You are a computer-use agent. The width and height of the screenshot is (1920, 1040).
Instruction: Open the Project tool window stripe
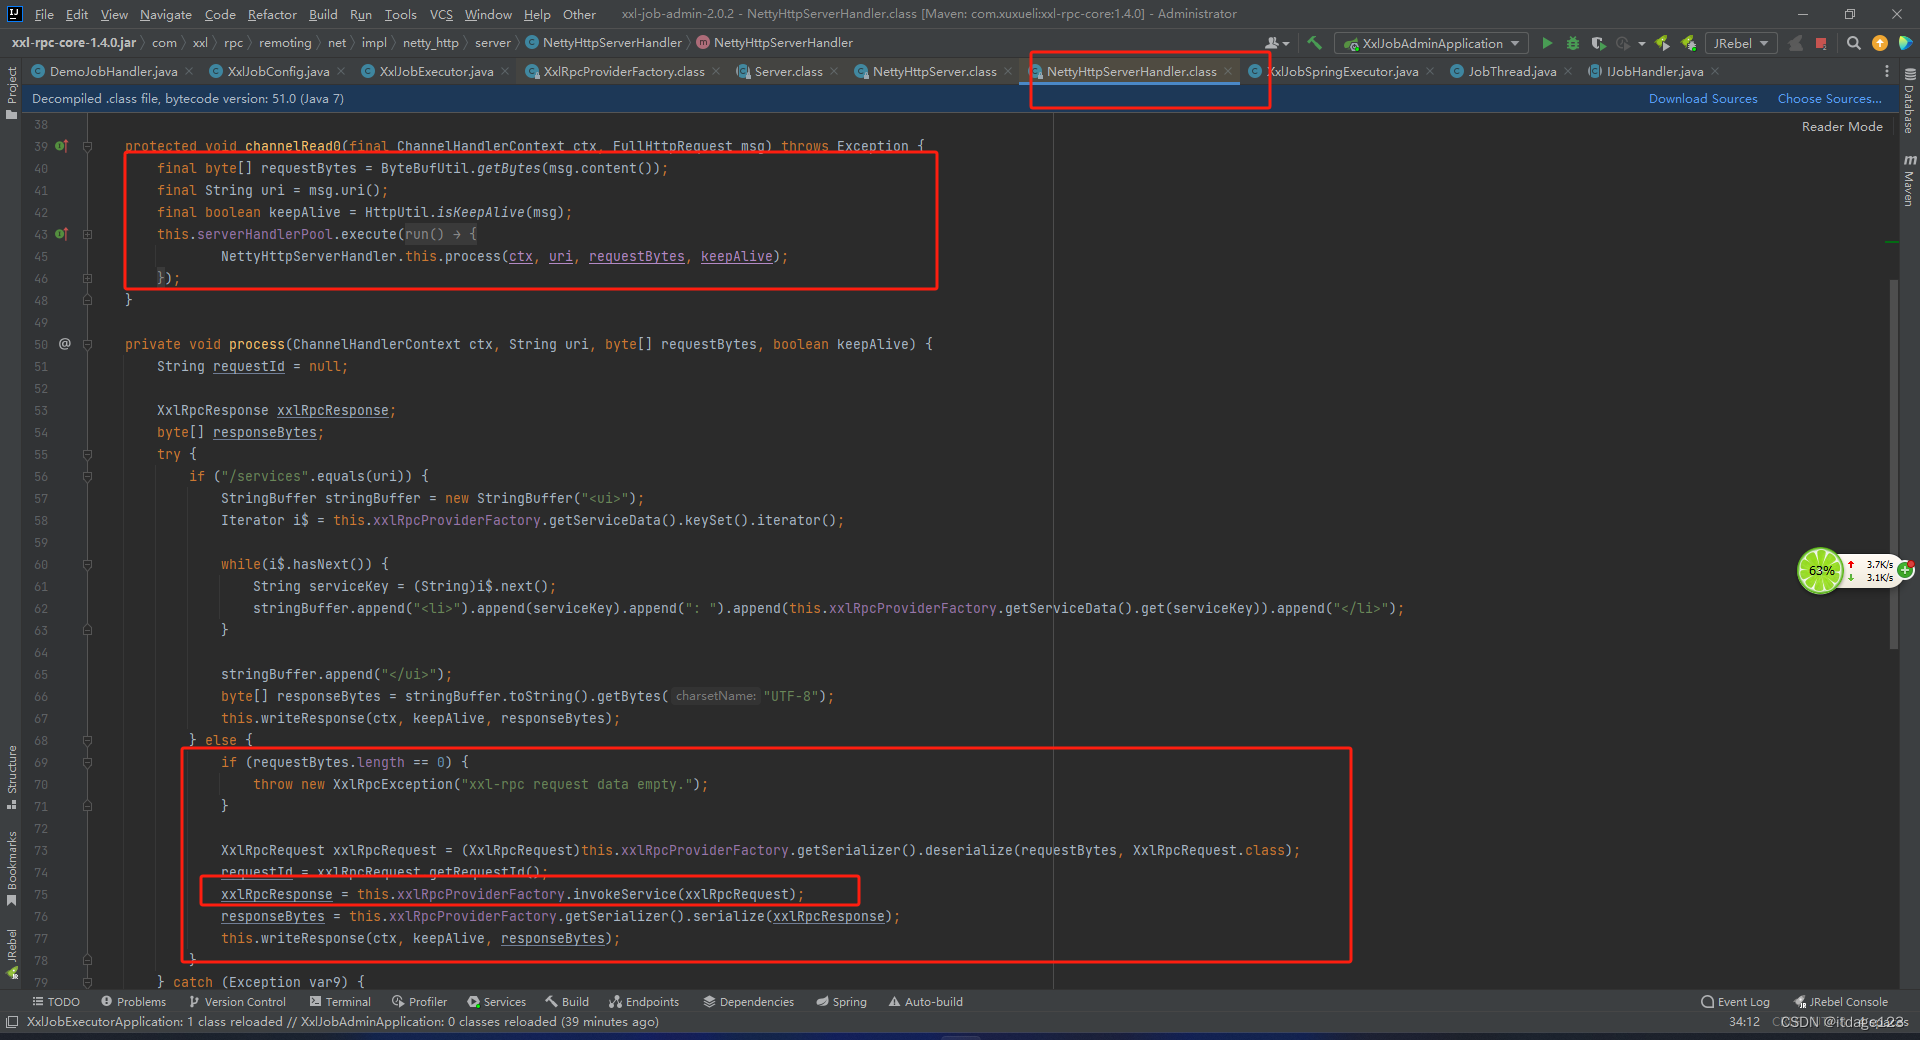pyautogui.click(x=11, y=92)
